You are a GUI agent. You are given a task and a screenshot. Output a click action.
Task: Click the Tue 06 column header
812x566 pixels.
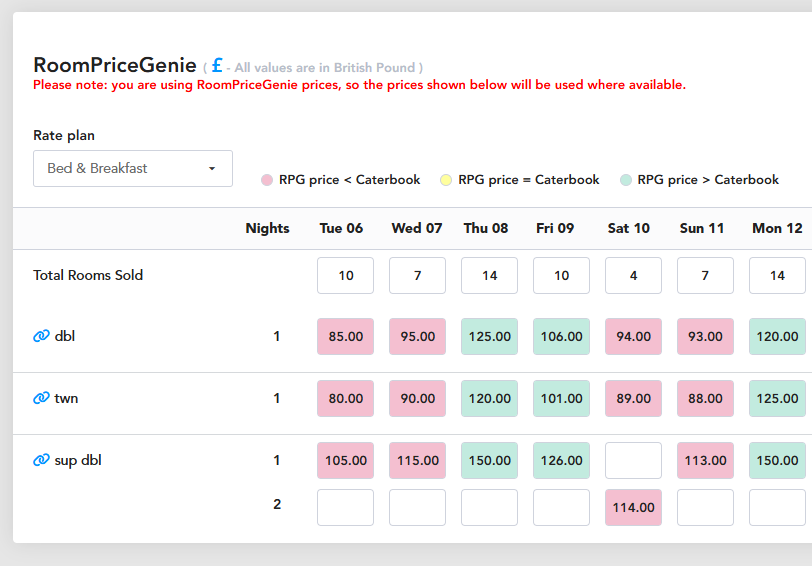tap(341, 228)
